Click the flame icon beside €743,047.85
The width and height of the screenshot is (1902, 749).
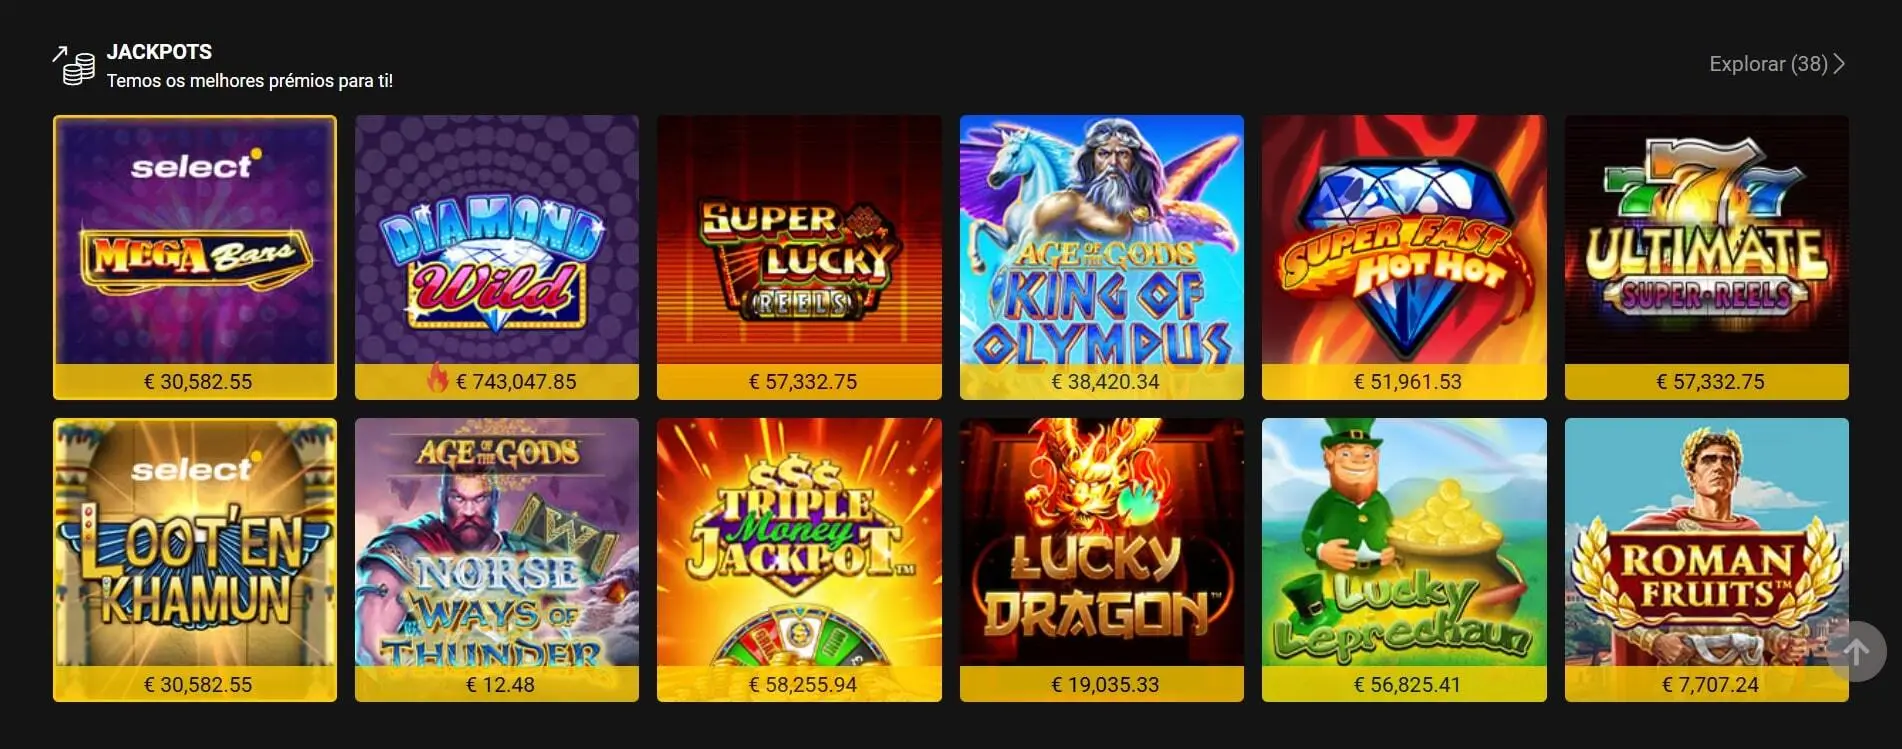(x=438, y=378)
